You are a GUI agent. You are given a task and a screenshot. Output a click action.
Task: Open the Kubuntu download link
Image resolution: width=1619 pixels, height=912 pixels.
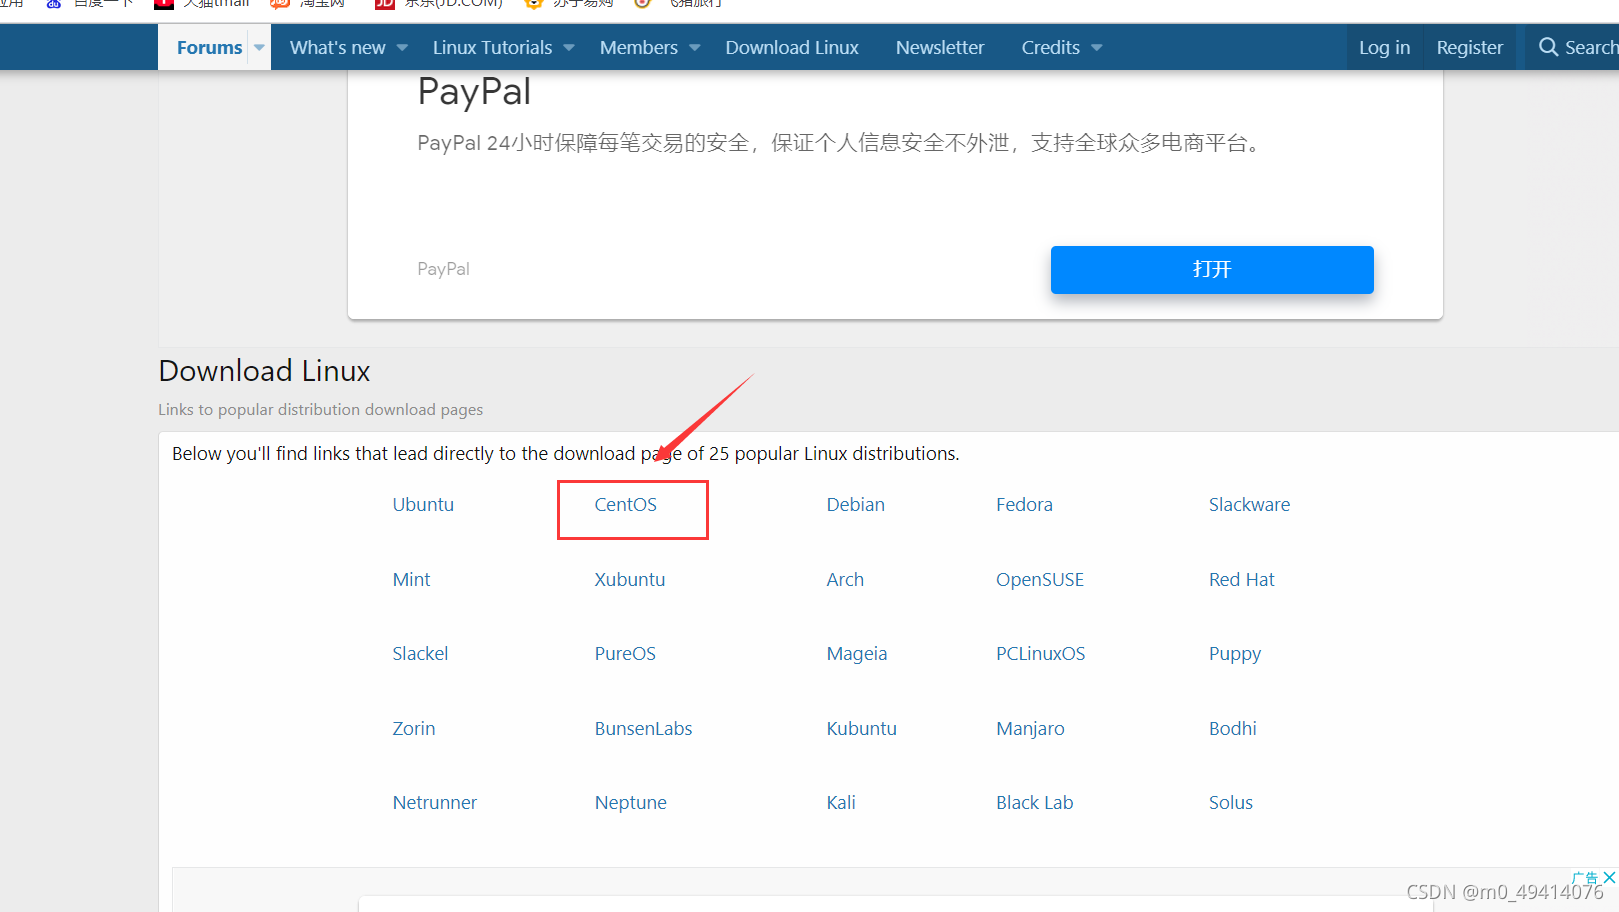point(862,729)
